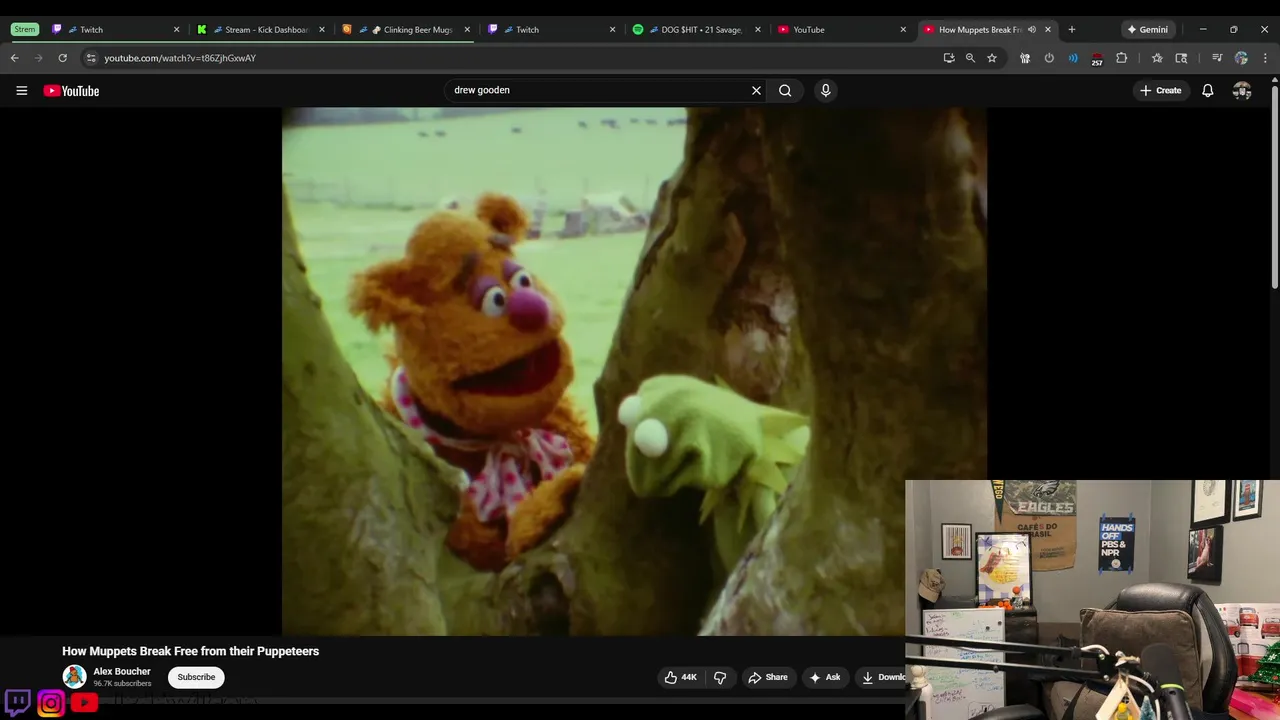Open the blue sound-wave extension
Screen dimensions: 1280x720
pos(1073,58)
